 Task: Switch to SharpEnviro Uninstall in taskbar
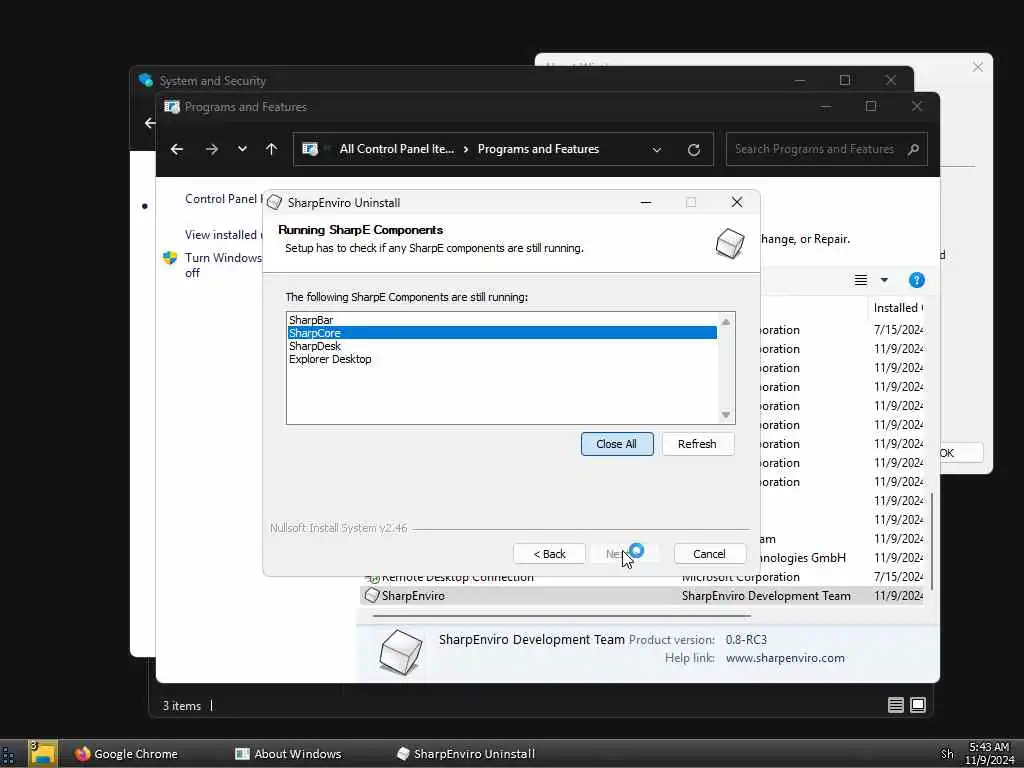(x=466, y=754)
